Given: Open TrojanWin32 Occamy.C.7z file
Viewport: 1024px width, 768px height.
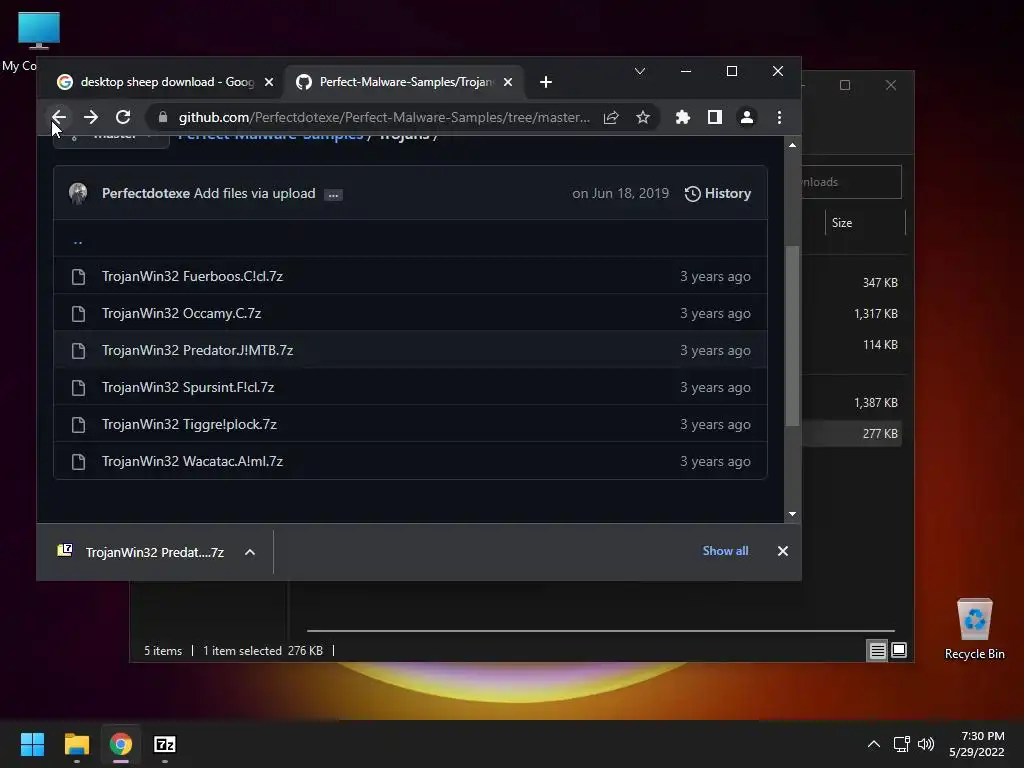Looking at the screenshot, I should coord(182,313).
